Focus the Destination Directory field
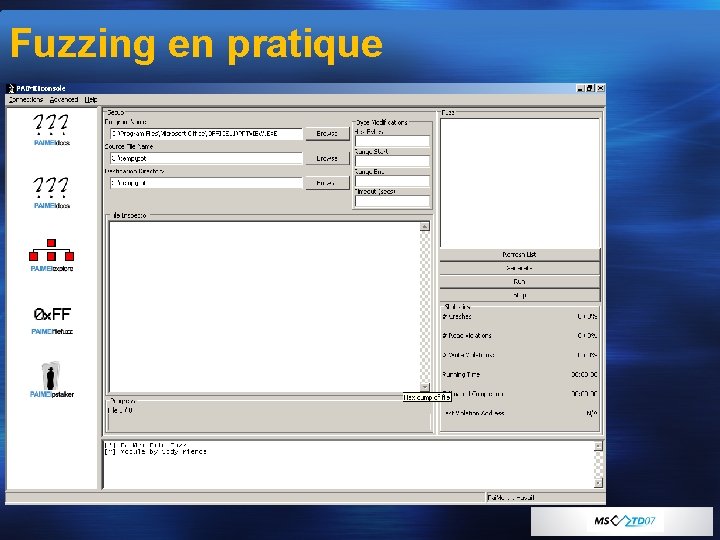The image size is (720, 540). (x=206, y=183)
